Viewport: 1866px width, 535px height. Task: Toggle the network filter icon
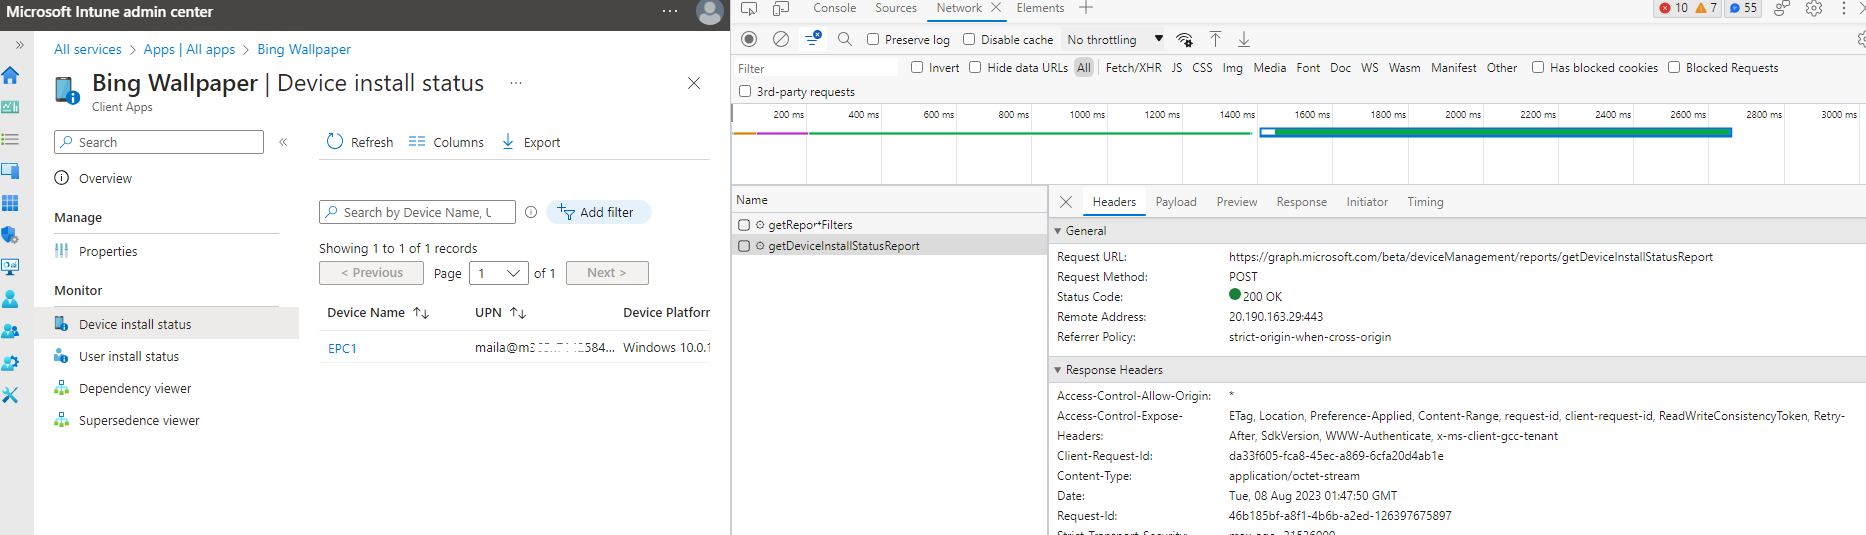coord(813,39)
